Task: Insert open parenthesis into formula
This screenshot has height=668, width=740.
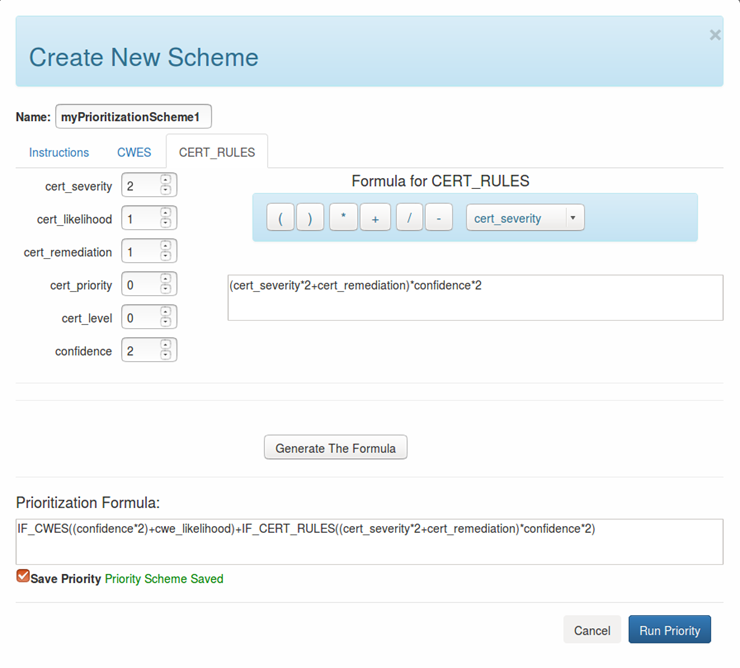Action: point(280,218)
